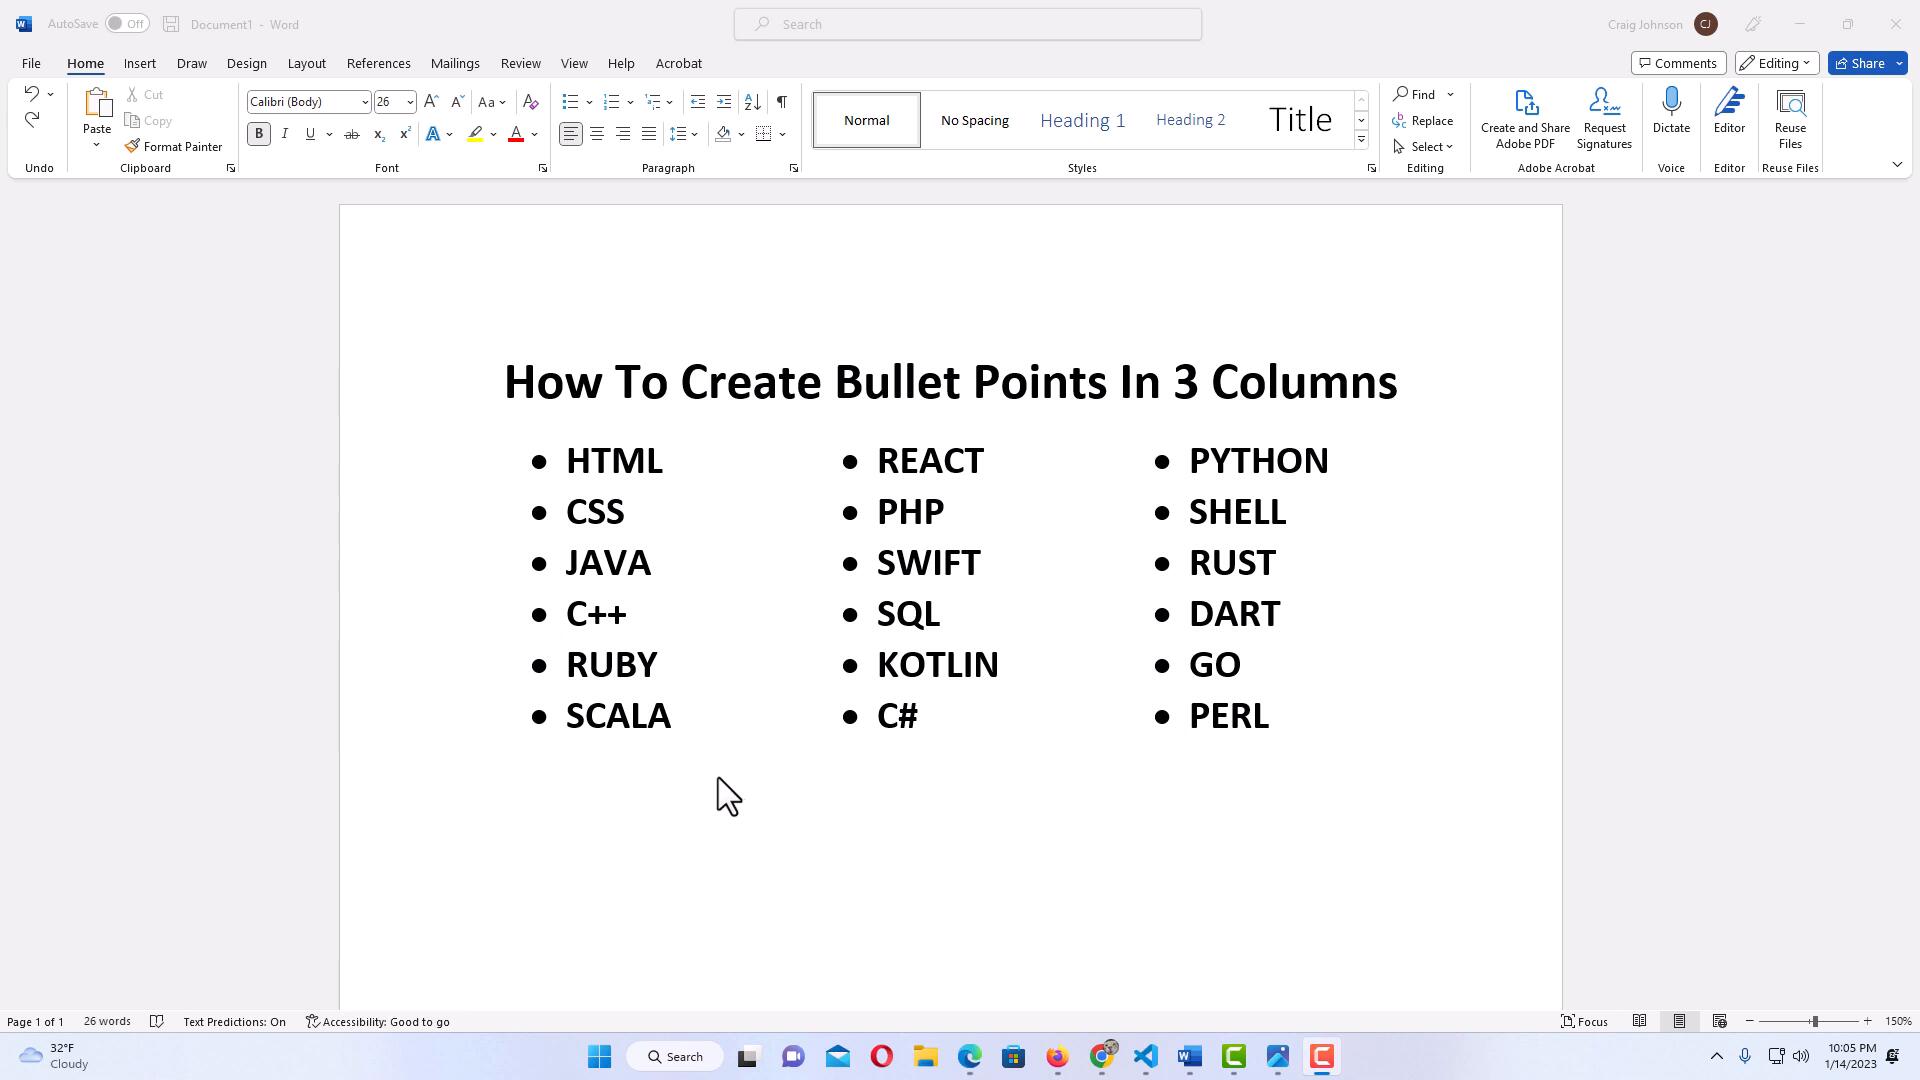
Task: Click the Sort icon in Paragraph group
Action: coord(753,102)
